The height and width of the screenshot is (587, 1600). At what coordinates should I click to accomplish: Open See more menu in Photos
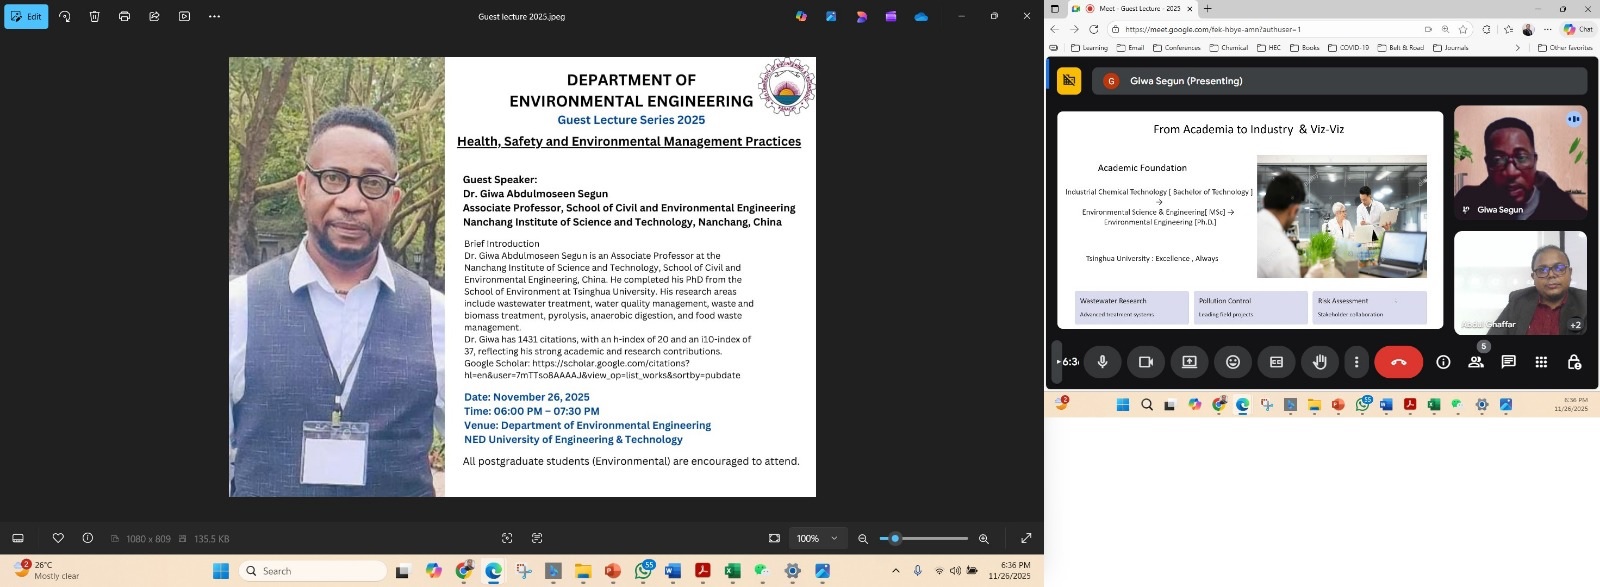tap(214, 17)
